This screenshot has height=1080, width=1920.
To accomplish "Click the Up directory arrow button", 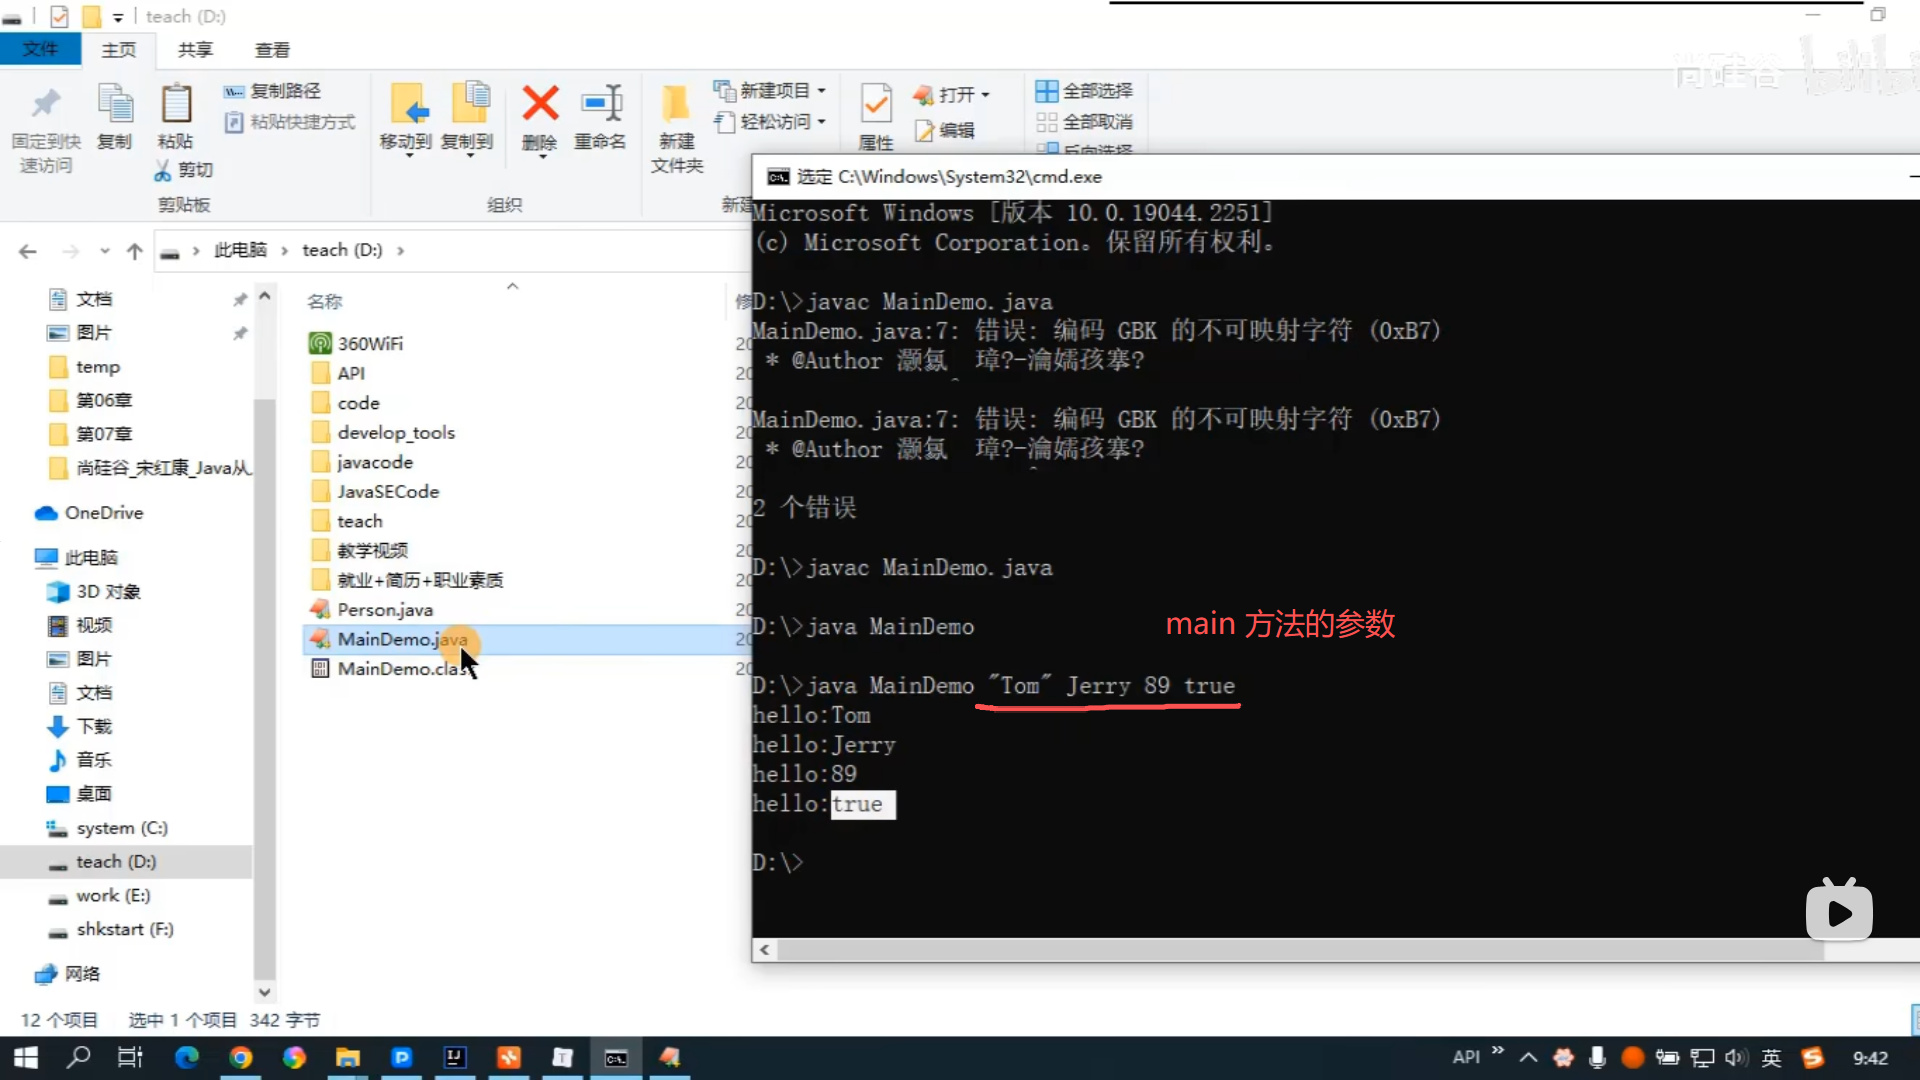I will point(135,251).
